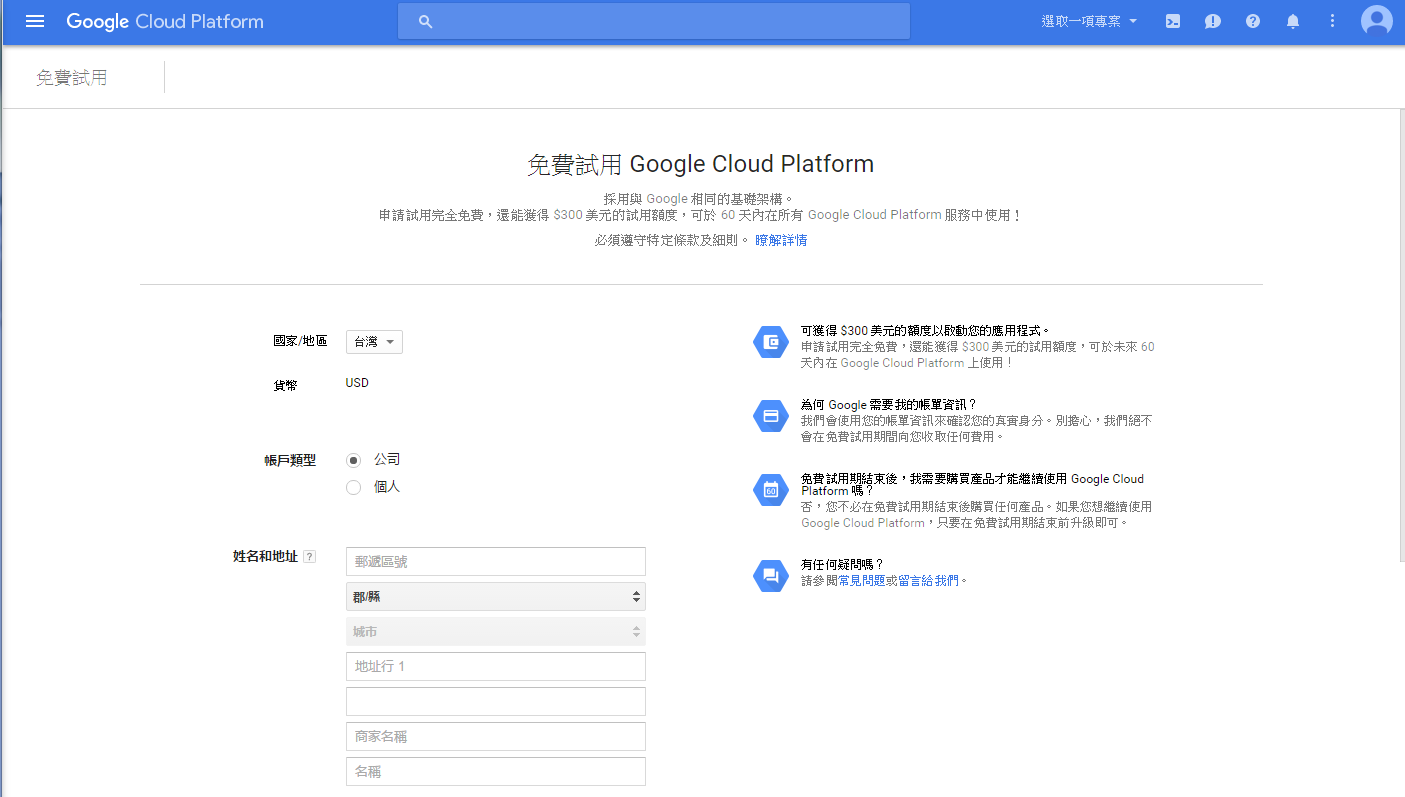Image resolution: width=1405 pixels, height=797 pixels.
Task: Click the 免費試用 Google Cloud Platform heading
Action: 701,164
